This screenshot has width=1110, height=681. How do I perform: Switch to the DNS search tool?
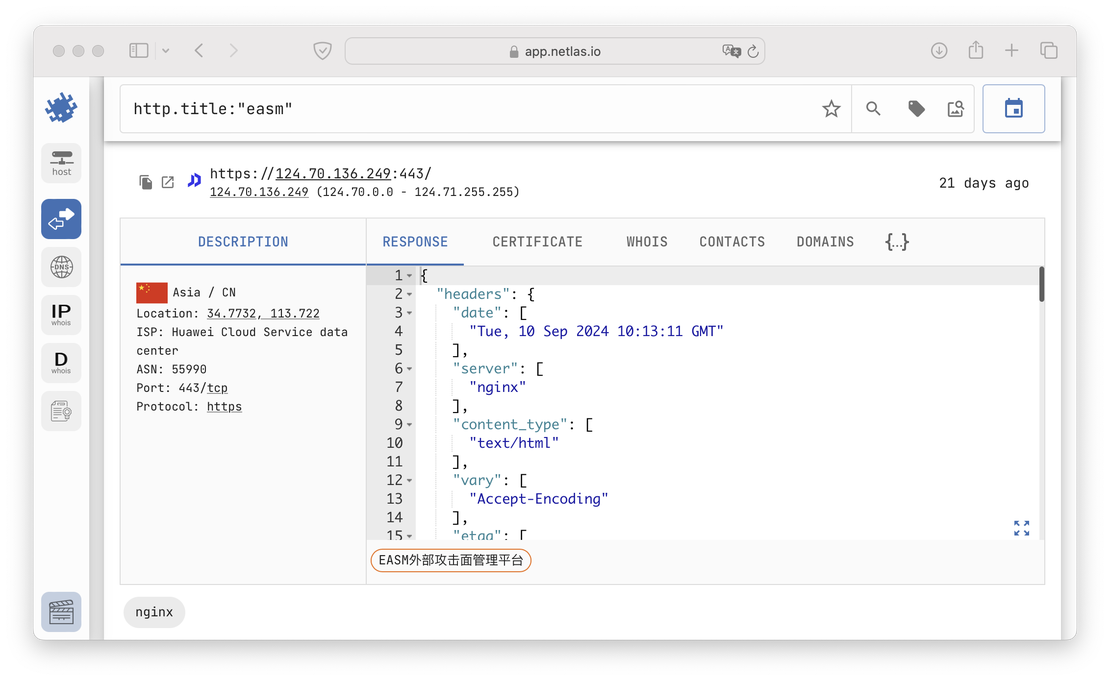[x=61, y=267]
